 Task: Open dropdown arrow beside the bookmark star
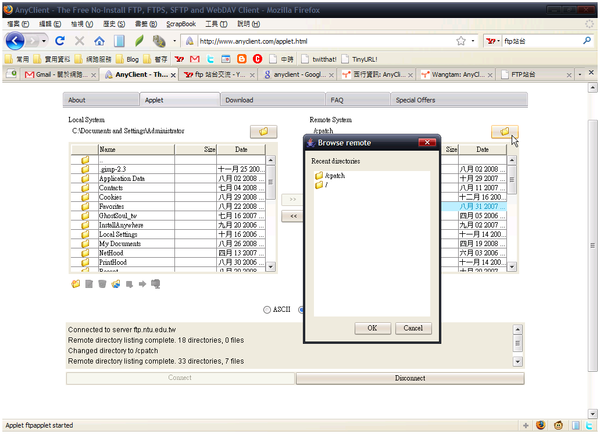[x=473, y=41]
